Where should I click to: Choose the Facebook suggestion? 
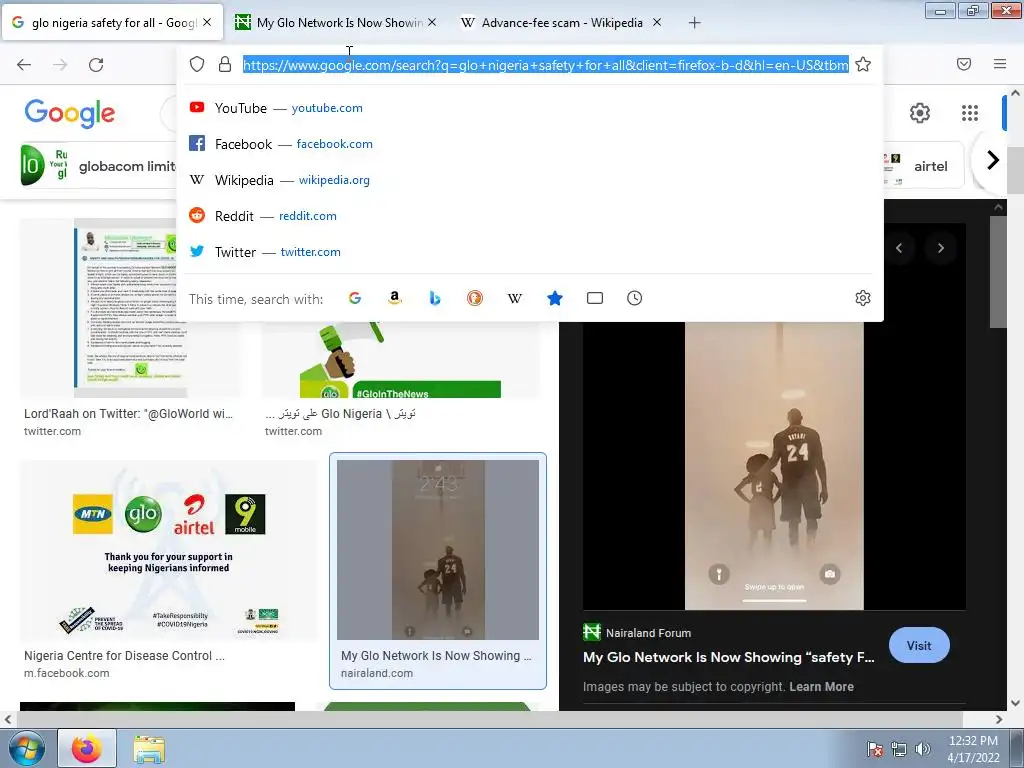[x=530, y=144]
